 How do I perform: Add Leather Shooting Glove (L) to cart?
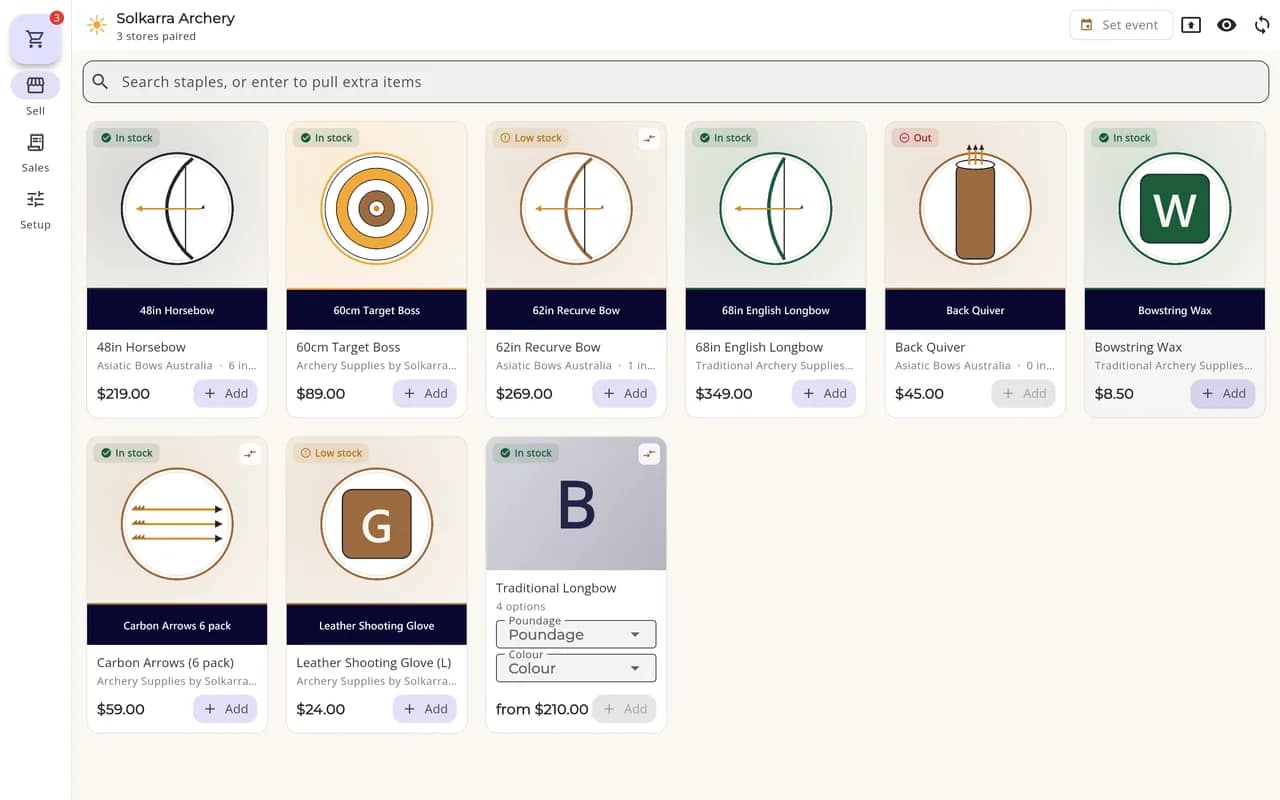pyautogui.click(x=425, y=709)
